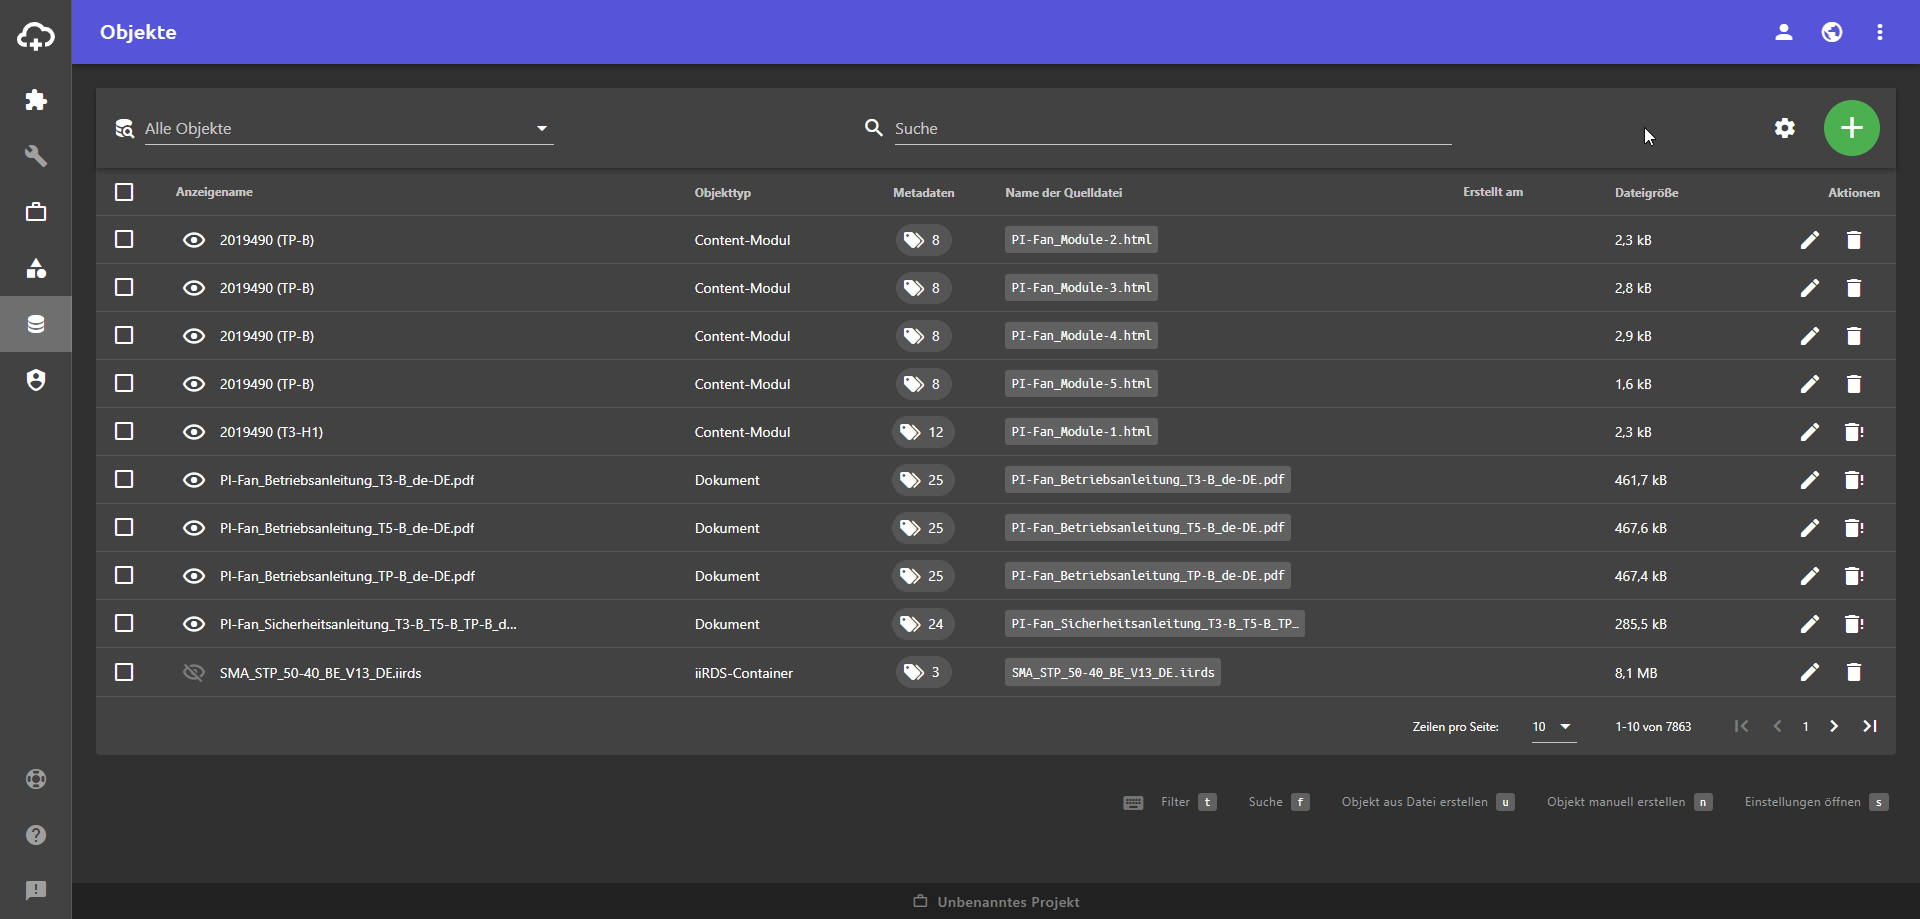Viewport: 1920px width, 919px height.
Task: Open the briefcase projects sidebar icon
Action: click(x=36, y=212)
